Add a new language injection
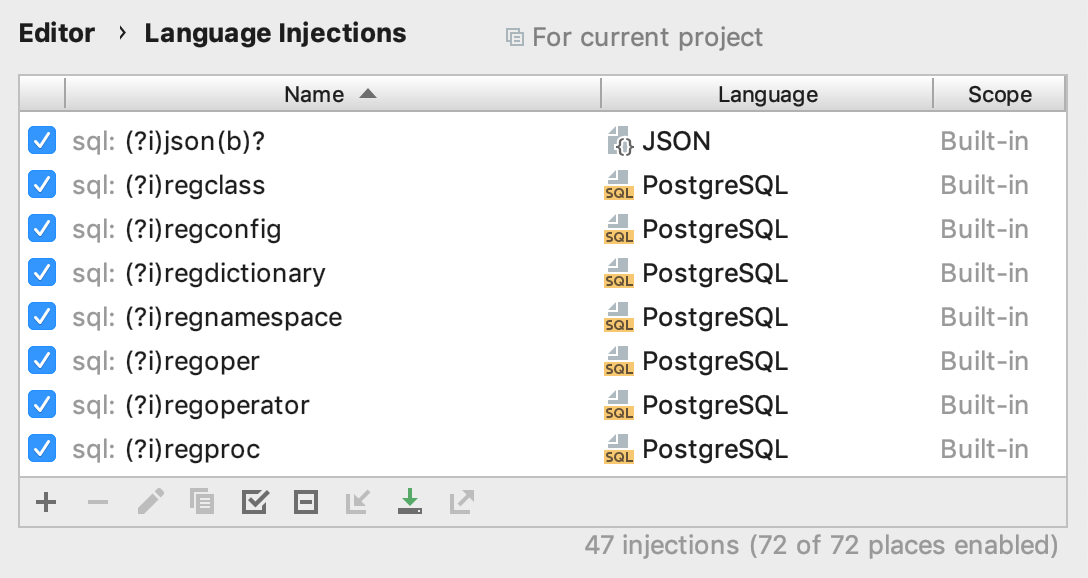The width and height of the screenshot is (1088, 578). click(x=46, y=503)
